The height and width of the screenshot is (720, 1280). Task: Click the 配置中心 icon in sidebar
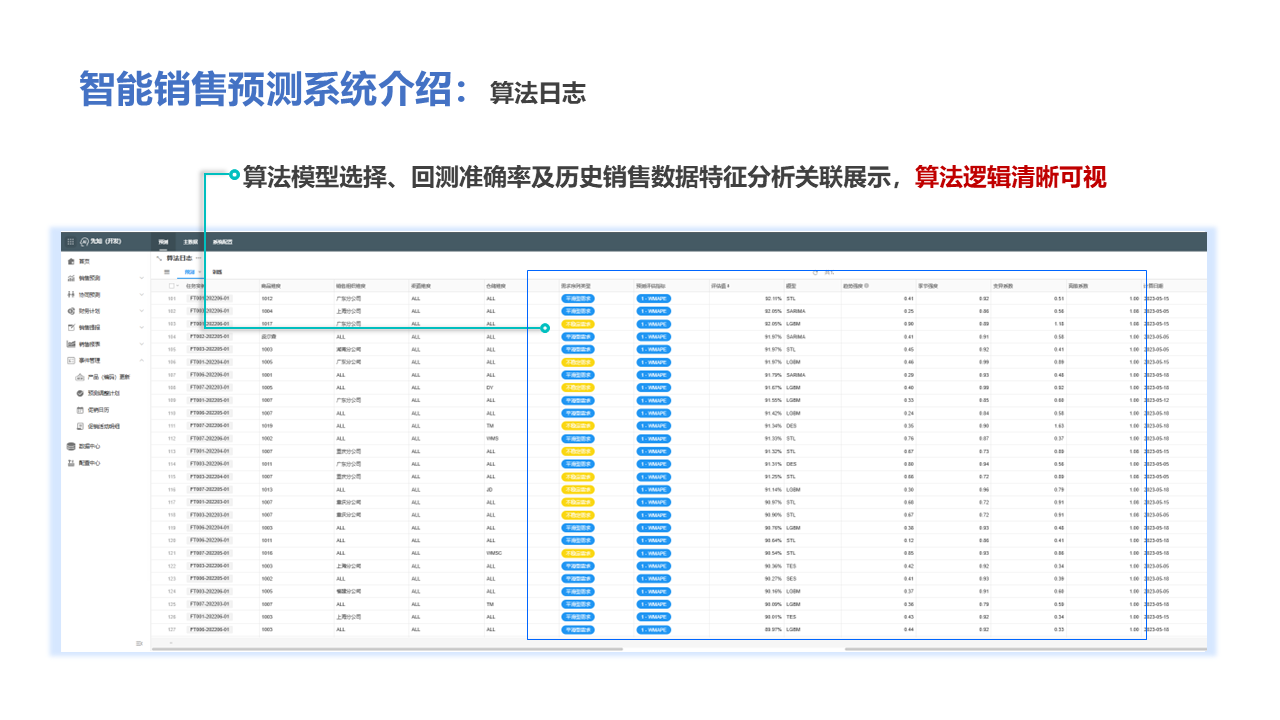tap(70, 464)
